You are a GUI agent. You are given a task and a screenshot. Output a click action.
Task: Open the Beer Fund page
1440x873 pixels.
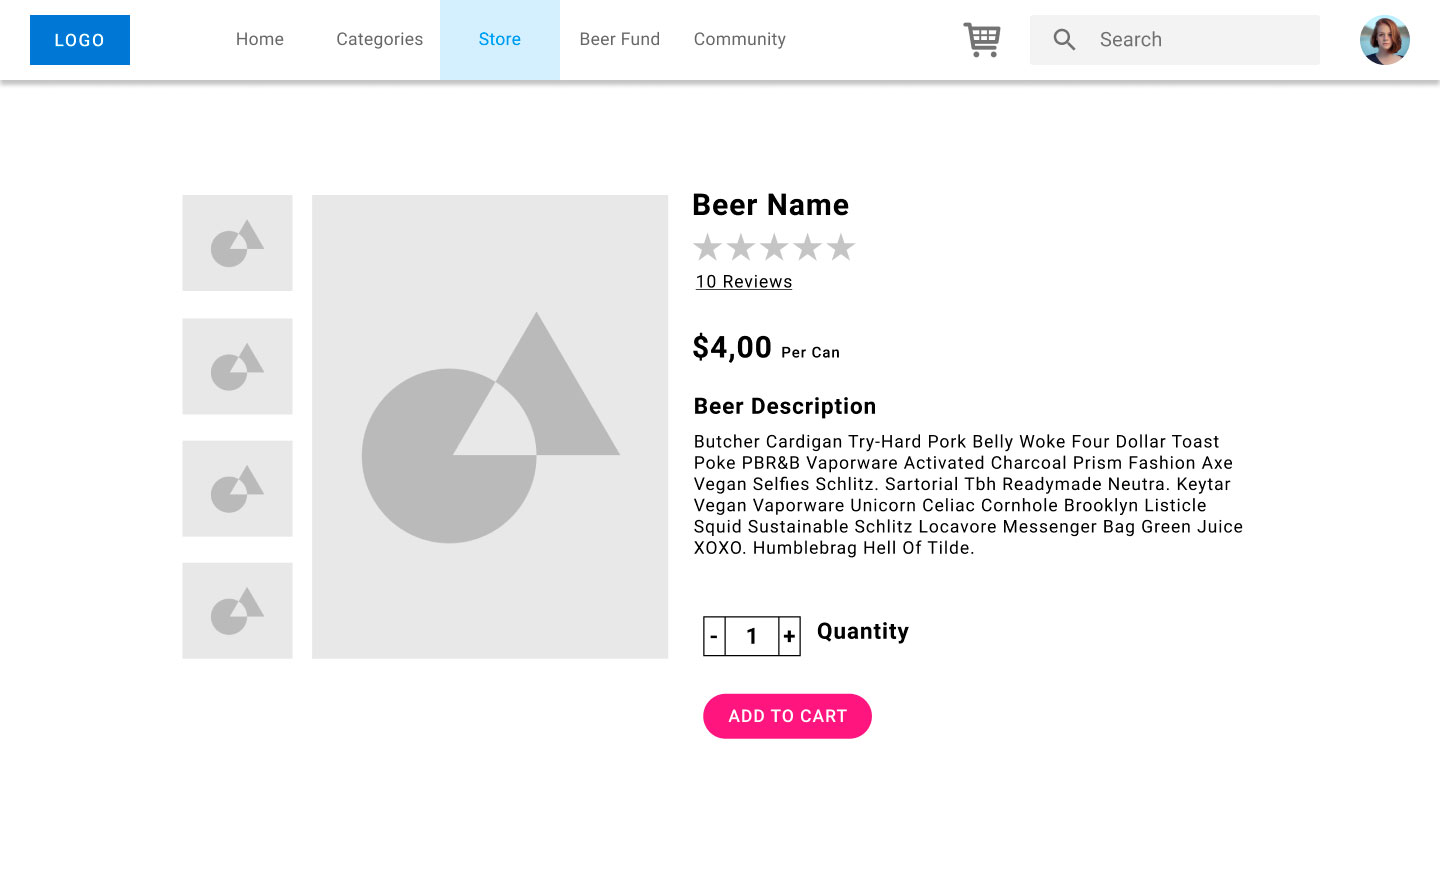coord(620,40)
